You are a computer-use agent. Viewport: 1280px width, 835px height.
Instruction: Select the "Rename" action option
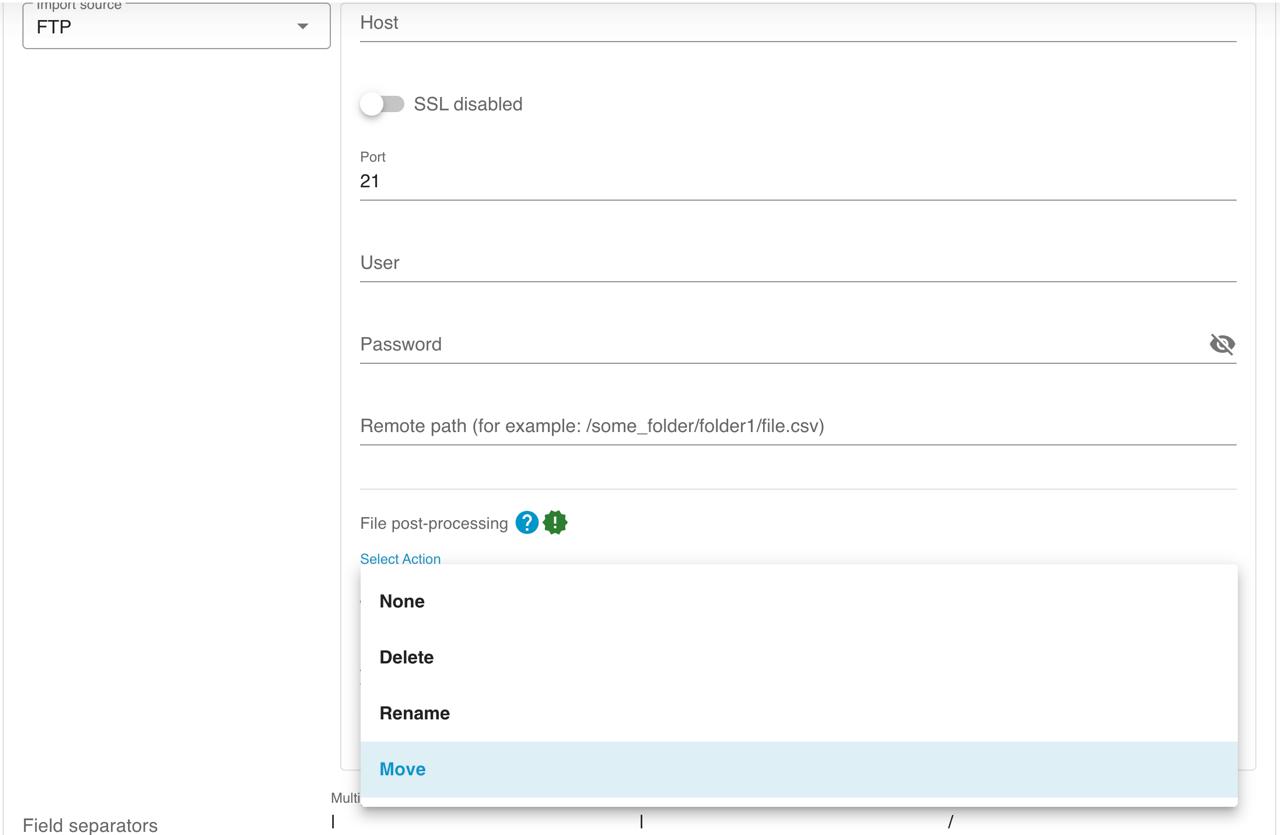point(414,713)
